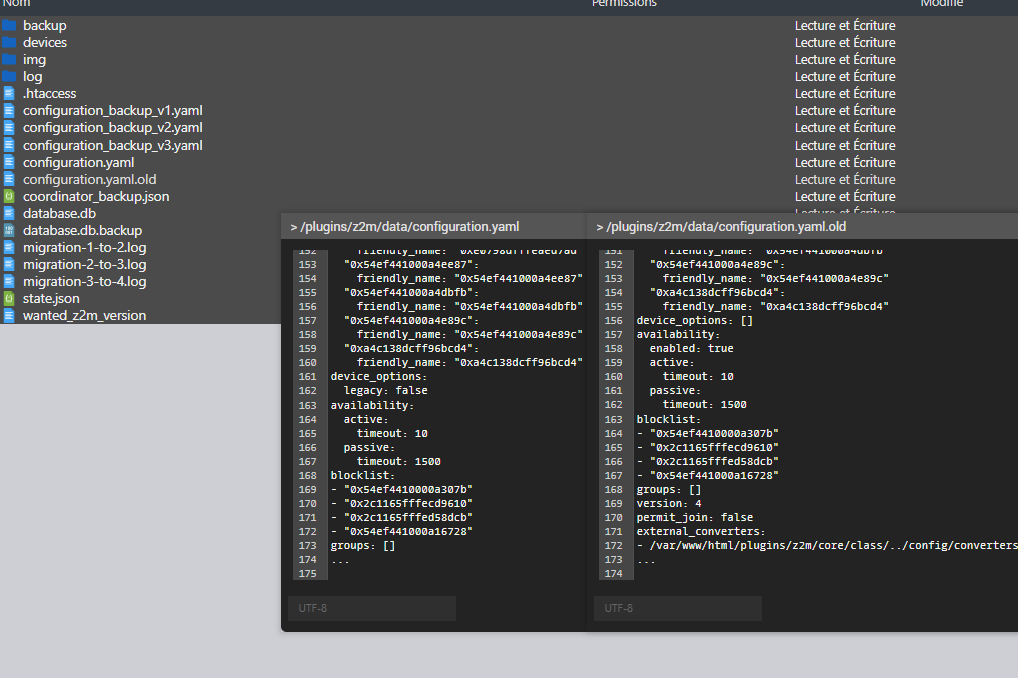The width and height of the screenshot is (1018, 678).
Task: Open UTF-8 encoding selector in configuration.yaml.old editor
Action: (677, 608)
